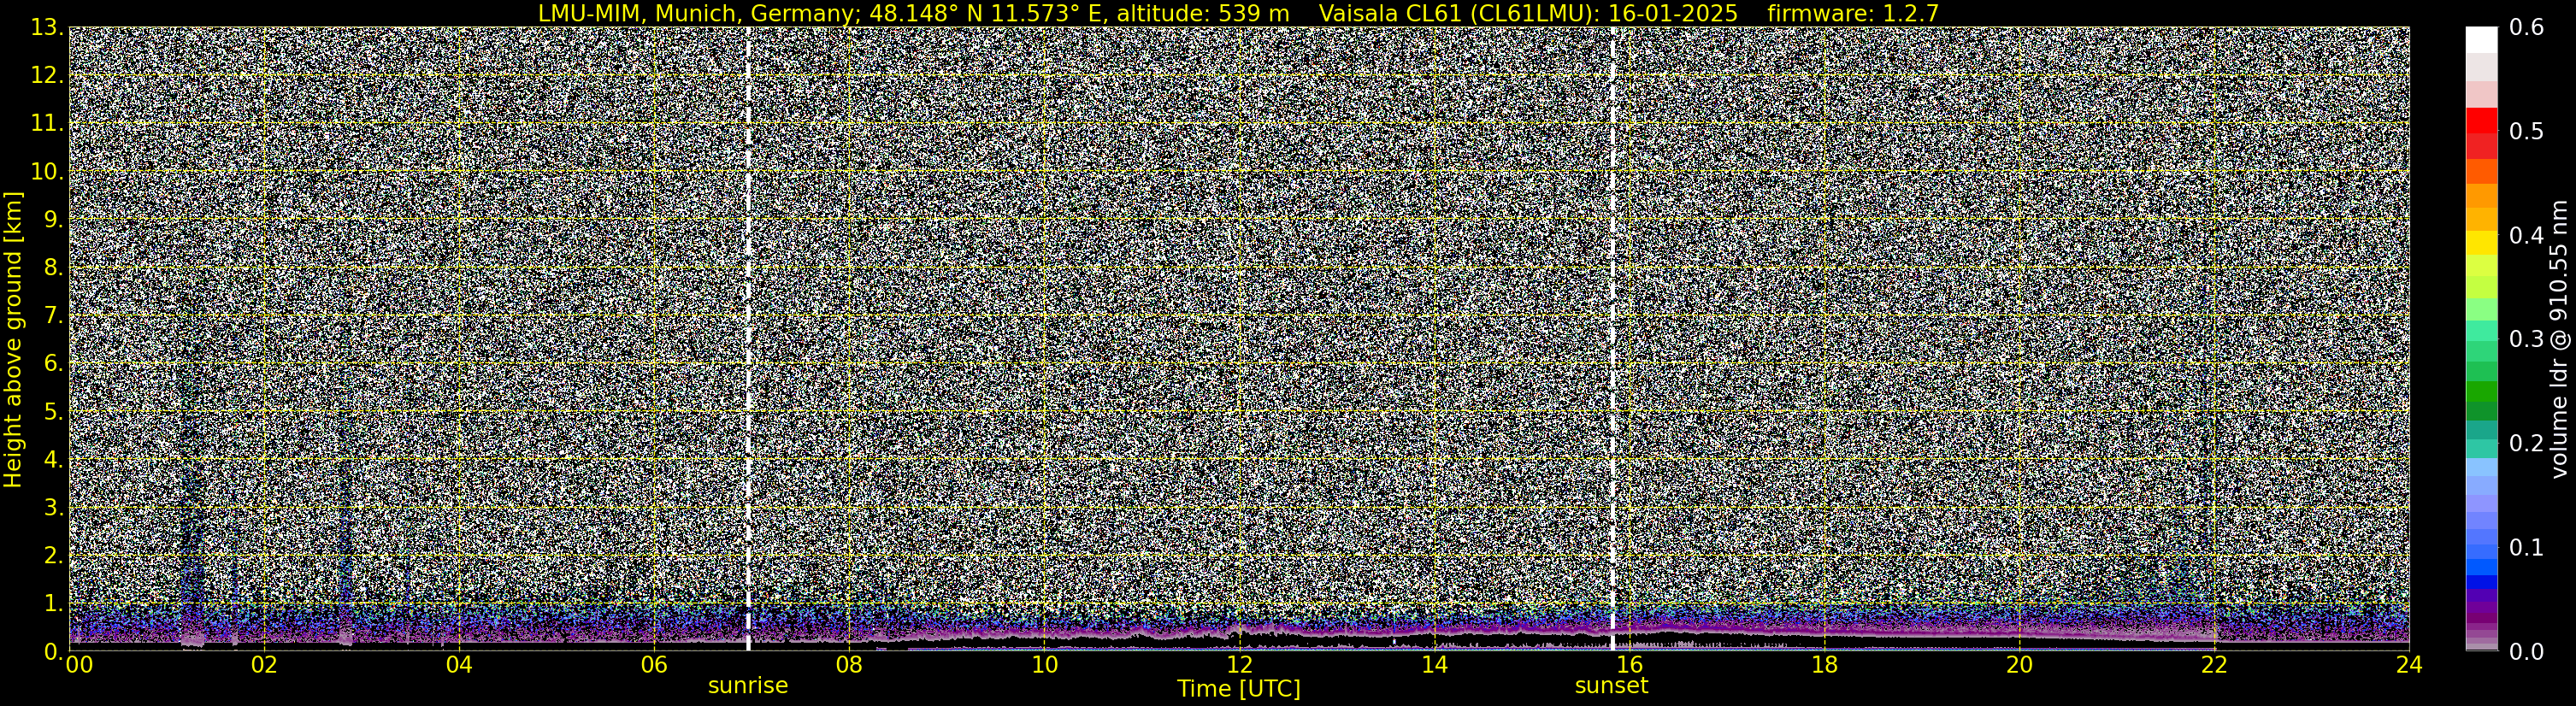Click the 'sunrise' label below axis
The height and width of the screenshot is (706, 2576).
(748, 686)
